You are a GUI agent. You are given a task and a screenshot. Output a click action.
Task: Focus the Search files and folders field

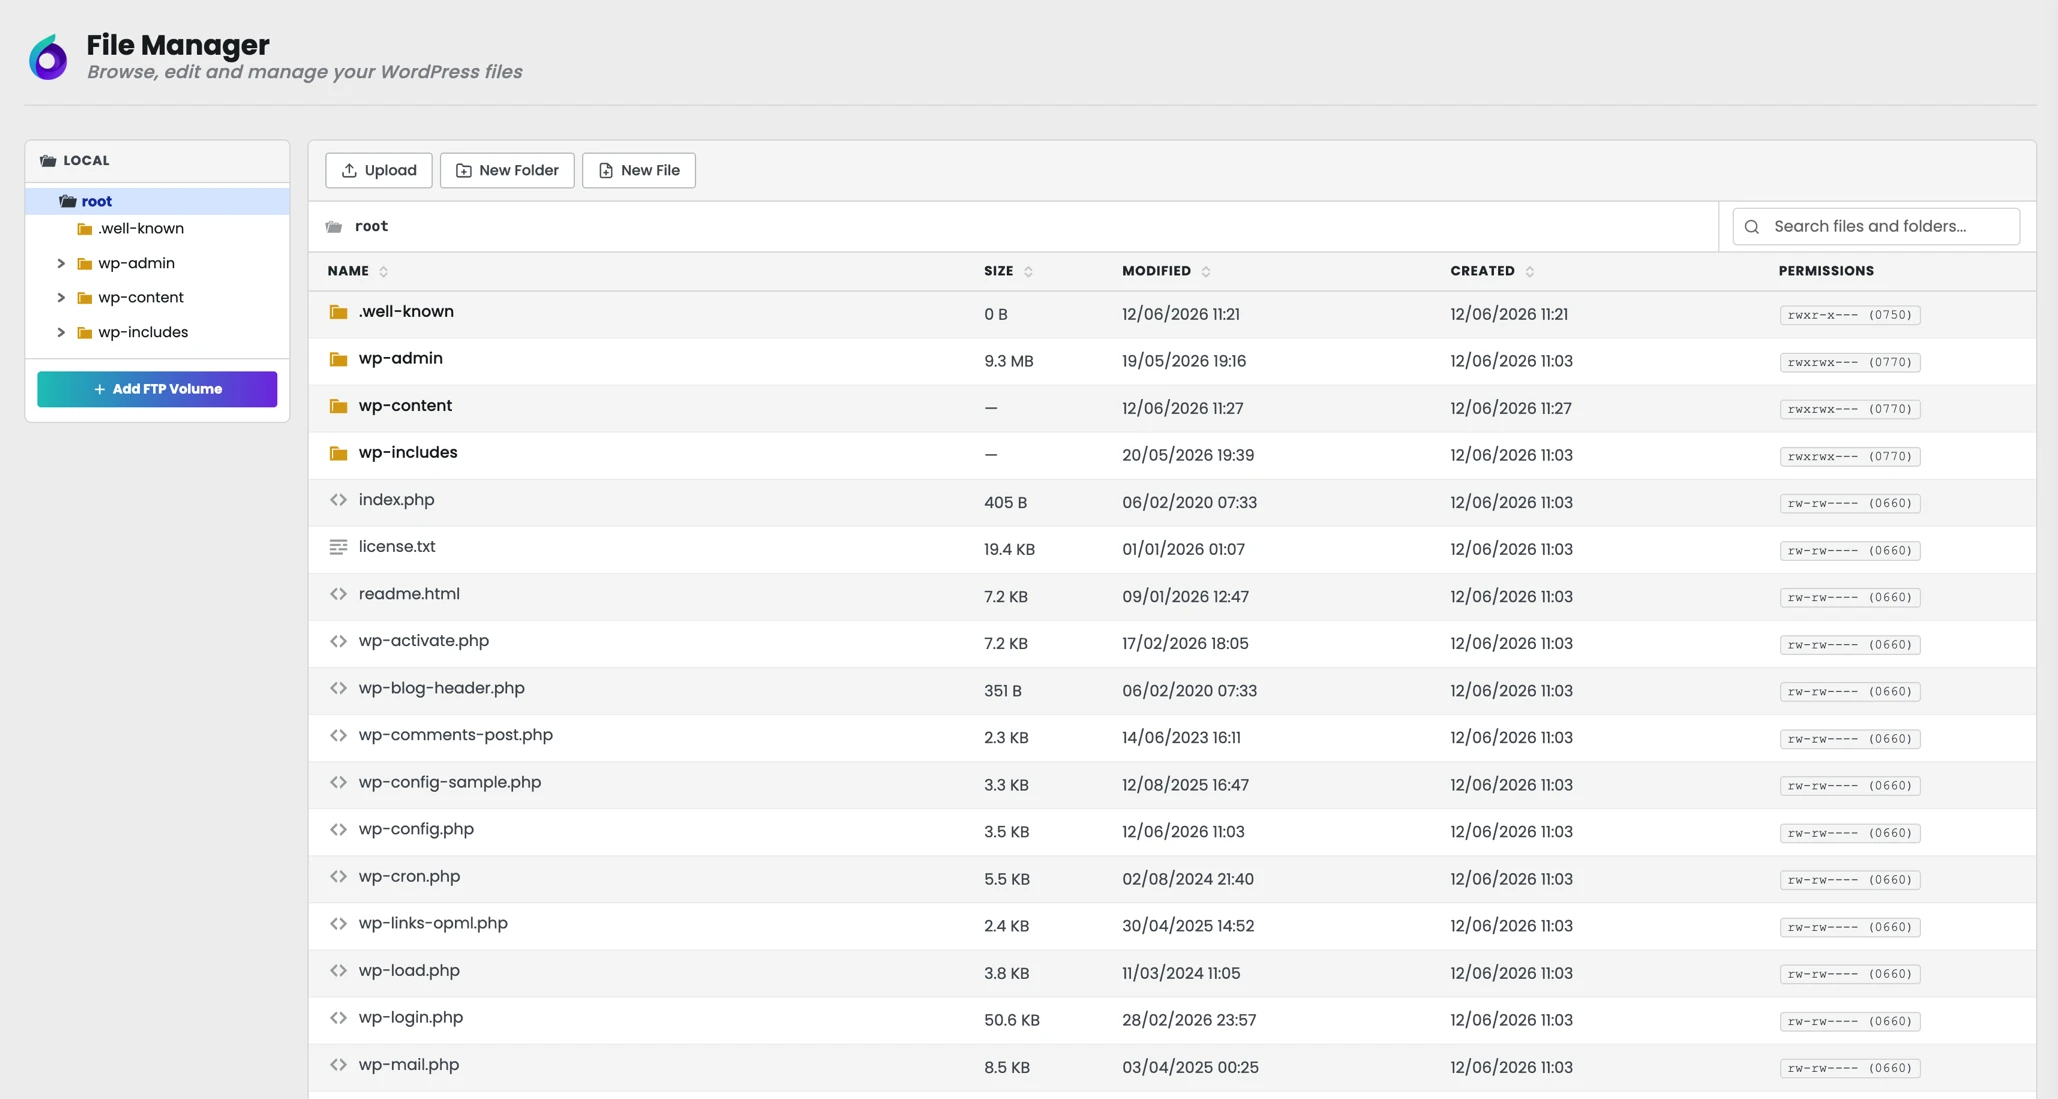tap(1876, 226)
